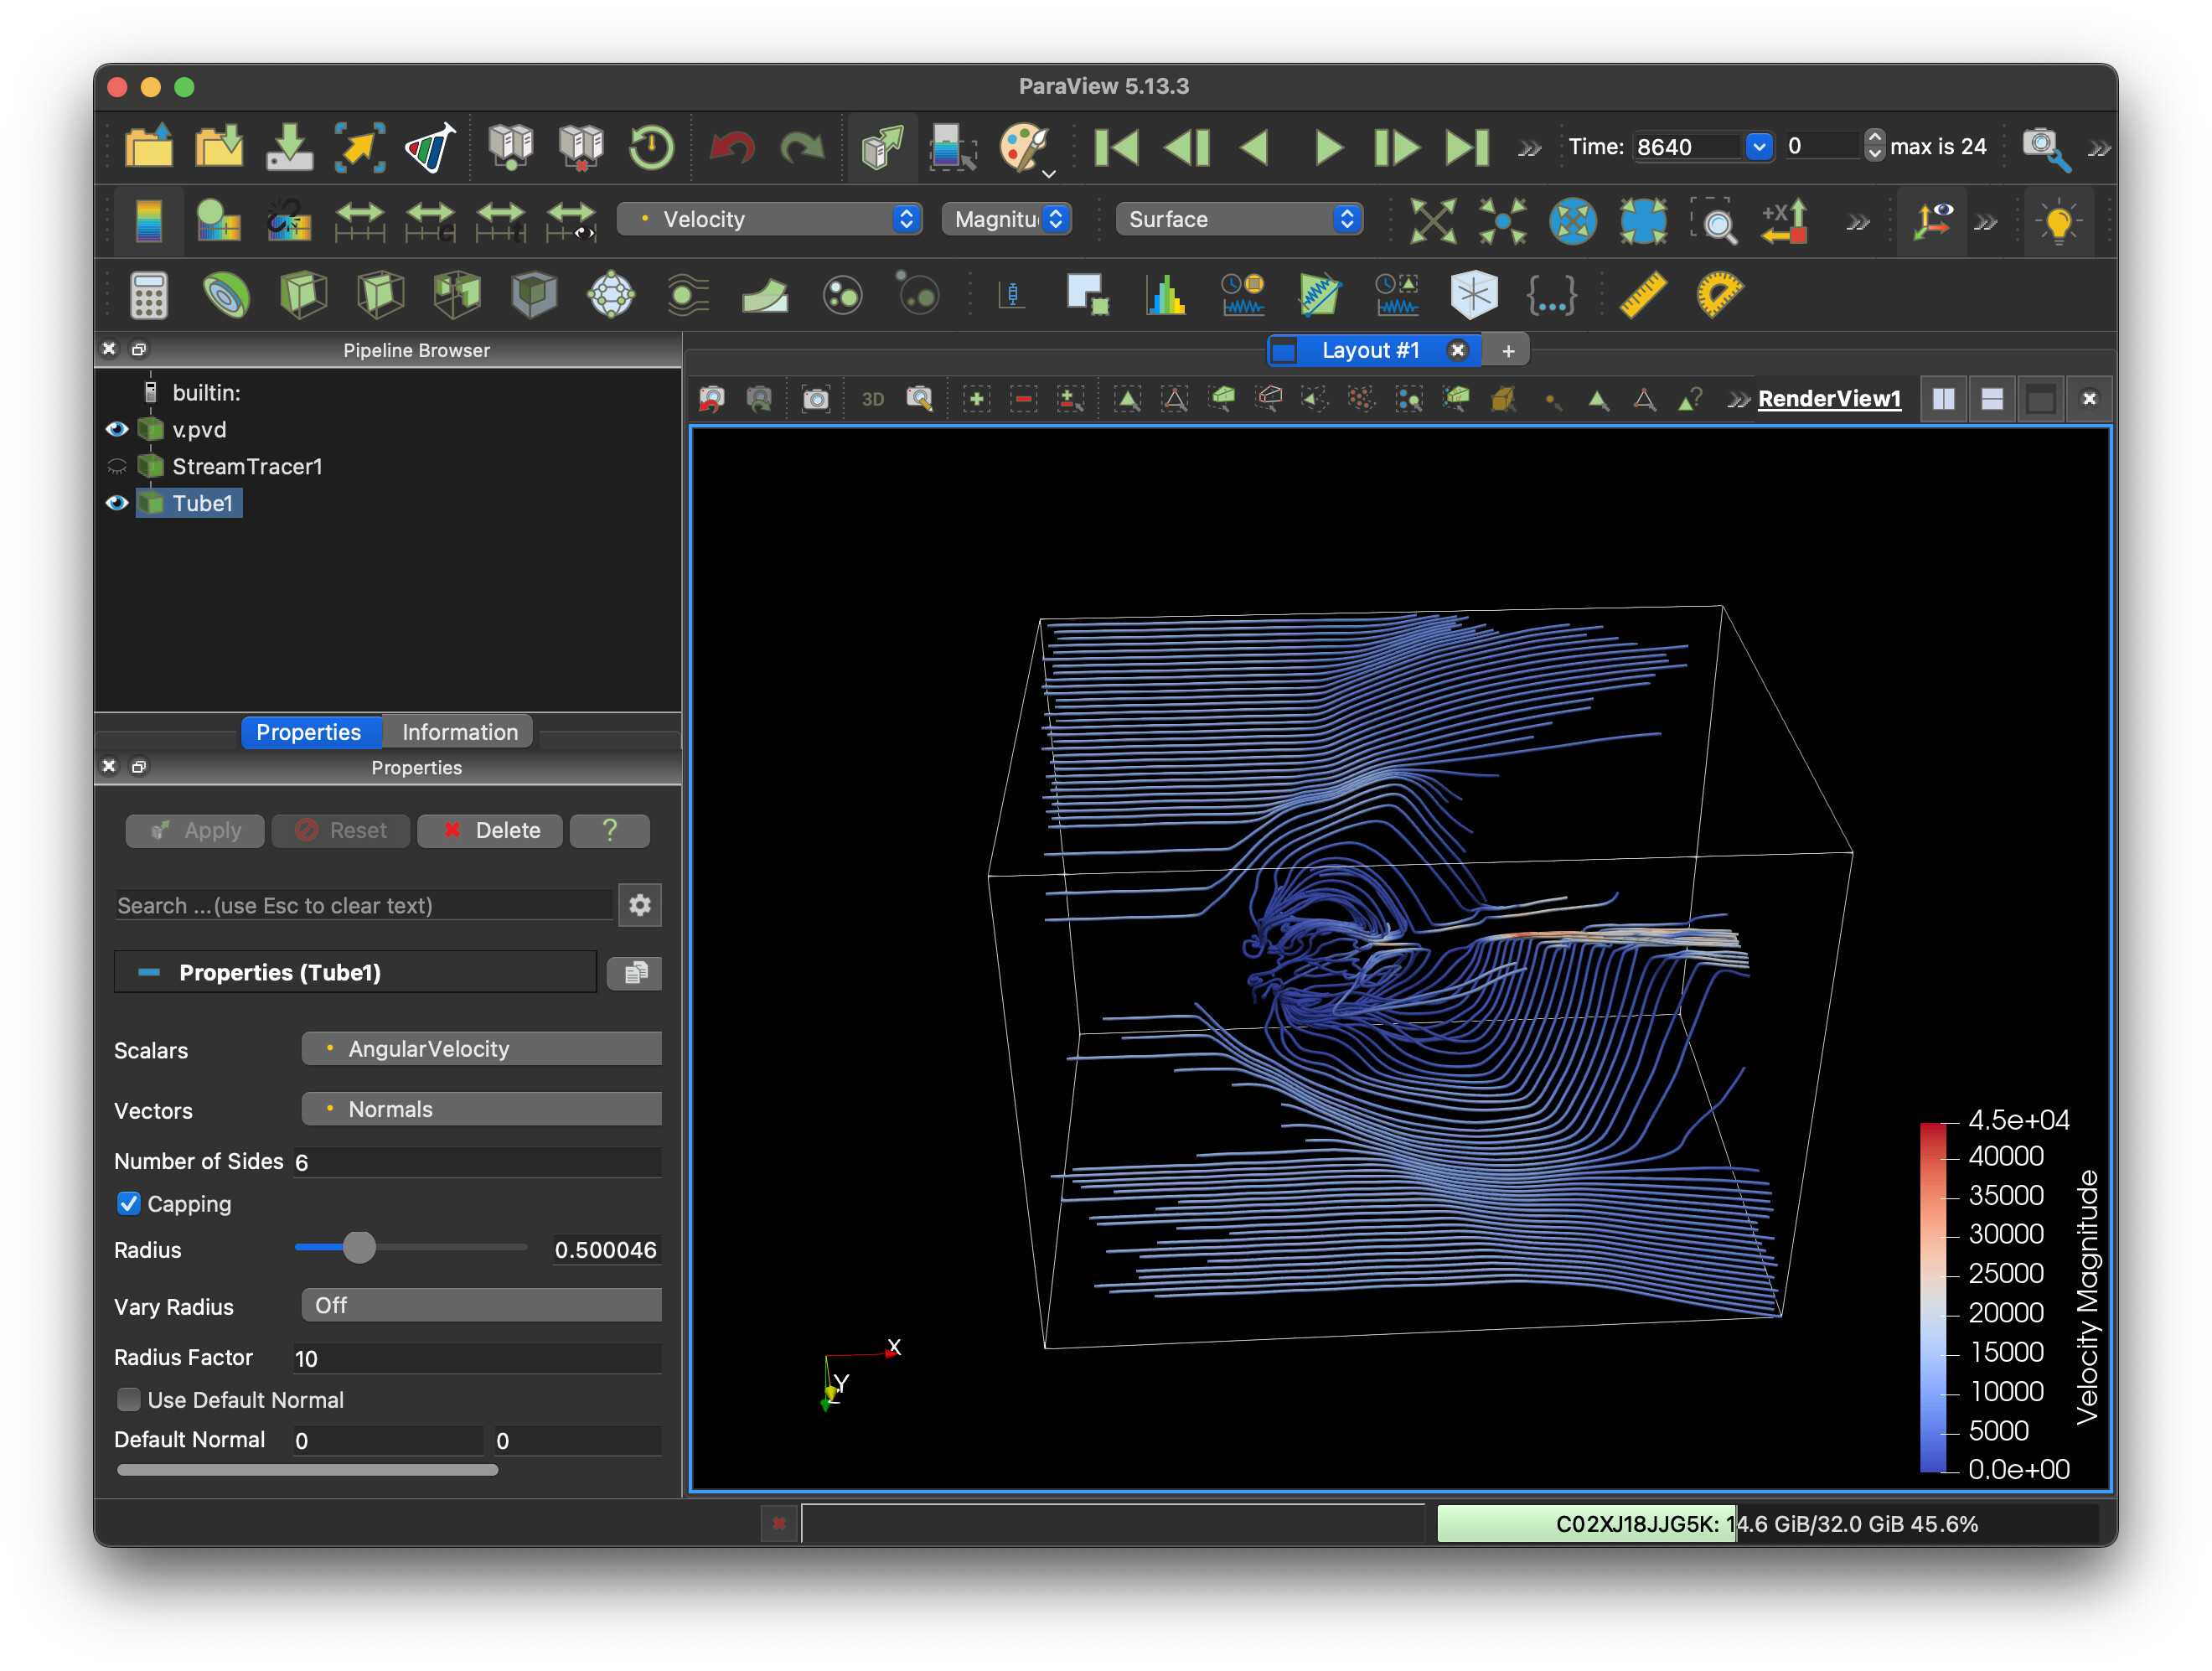Toggle orientation axes visibility icon
Viewport: 2212px width, 1671px height.
click(x=1932, y=221)
